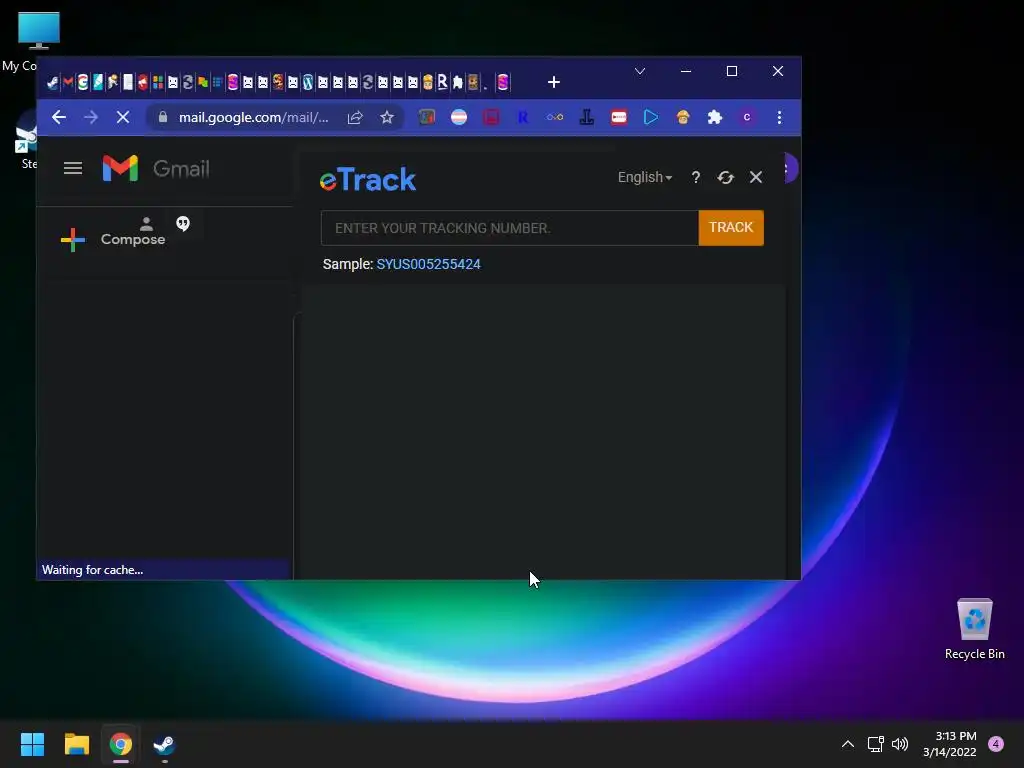Open the network status tray icon

tap(875, 744)
